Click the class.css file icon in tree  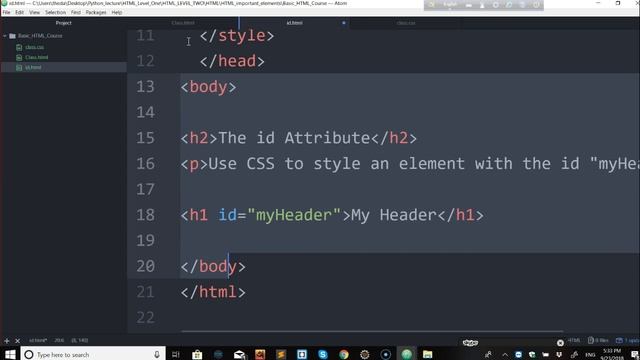point(19,47)
